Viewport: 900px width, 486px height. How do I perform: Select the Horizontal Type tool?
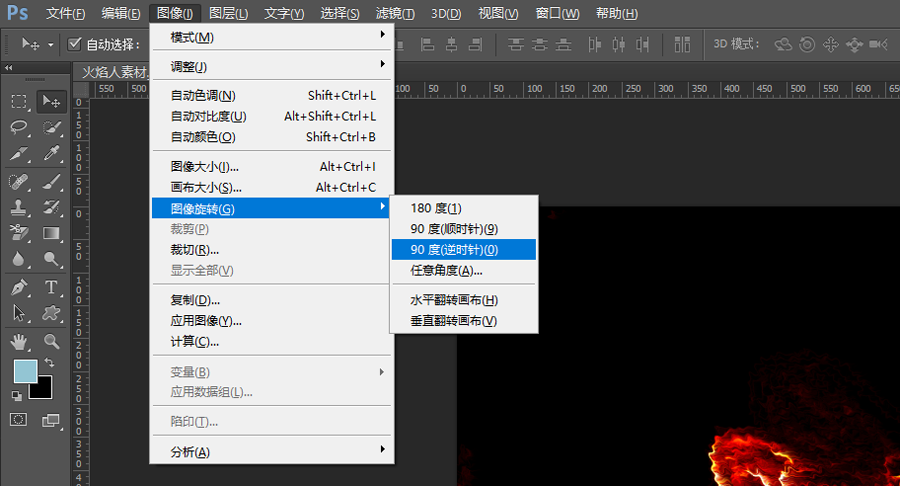(x=51, y=288)
